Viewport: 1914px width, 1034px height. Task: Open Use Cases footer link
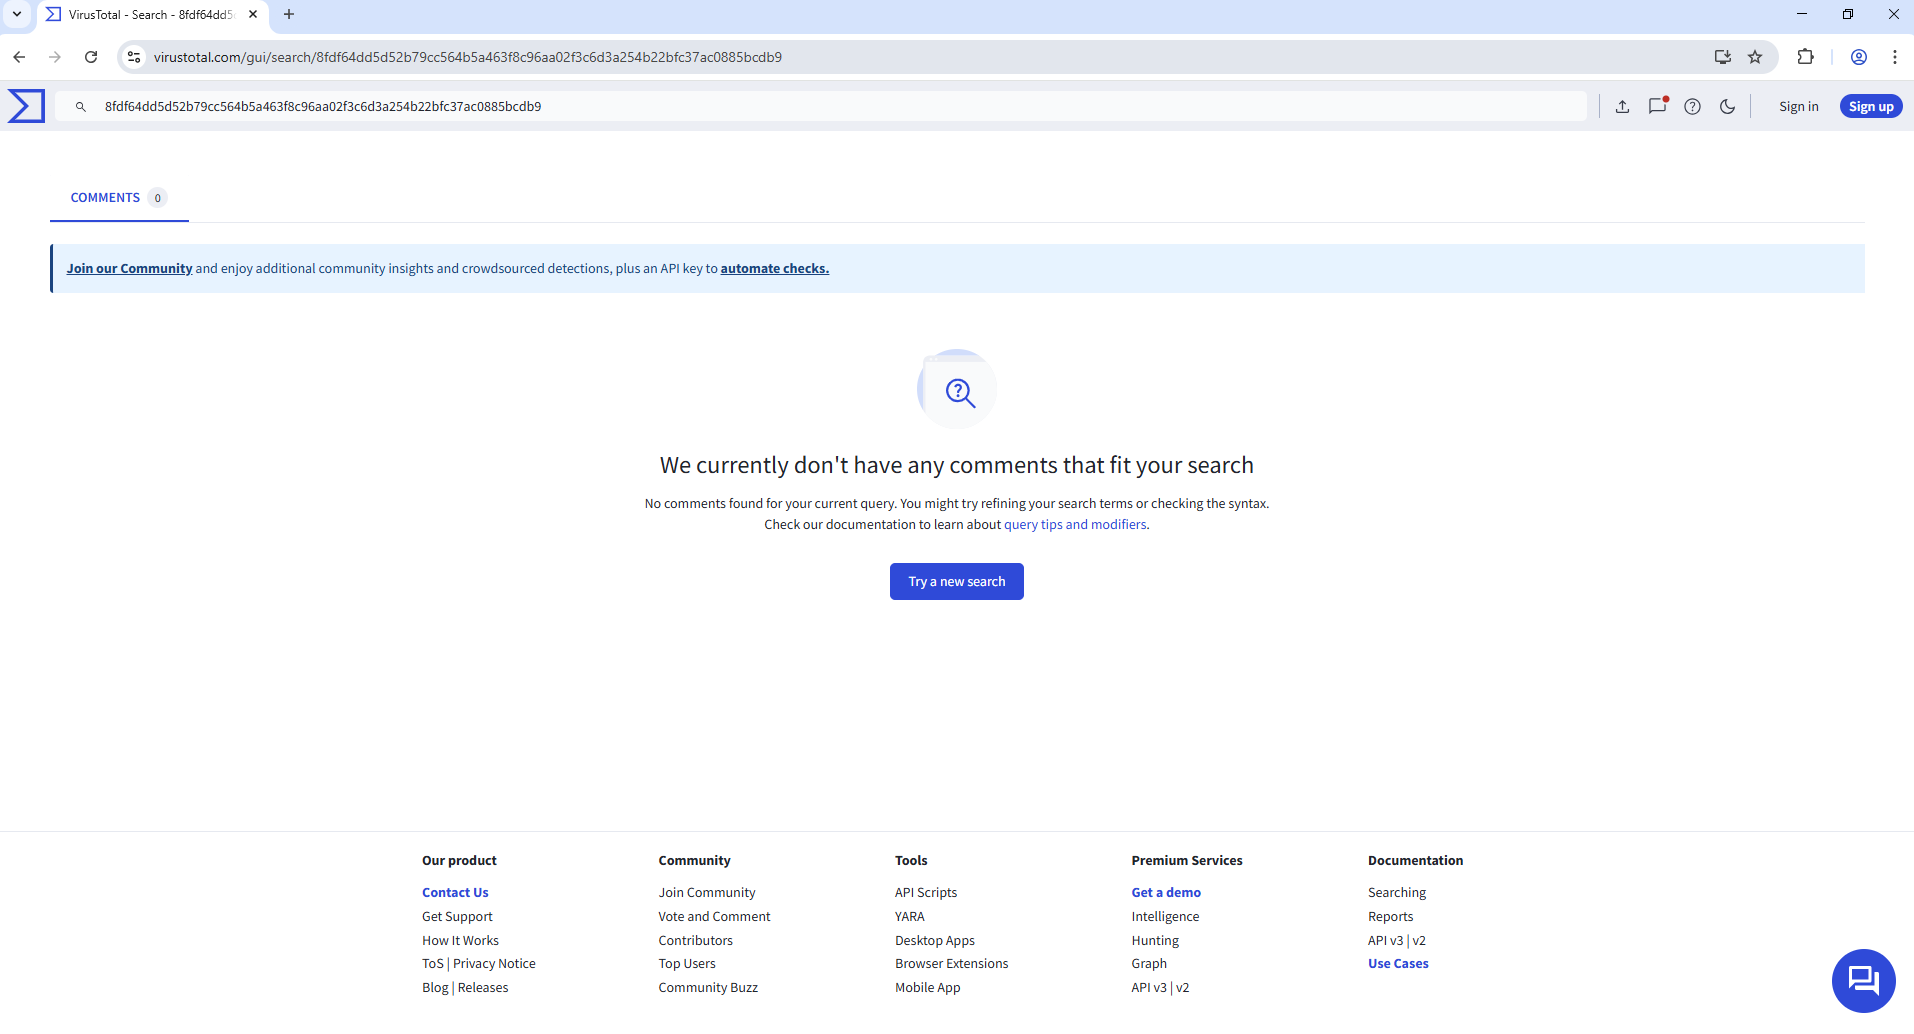click(1398, 964)
